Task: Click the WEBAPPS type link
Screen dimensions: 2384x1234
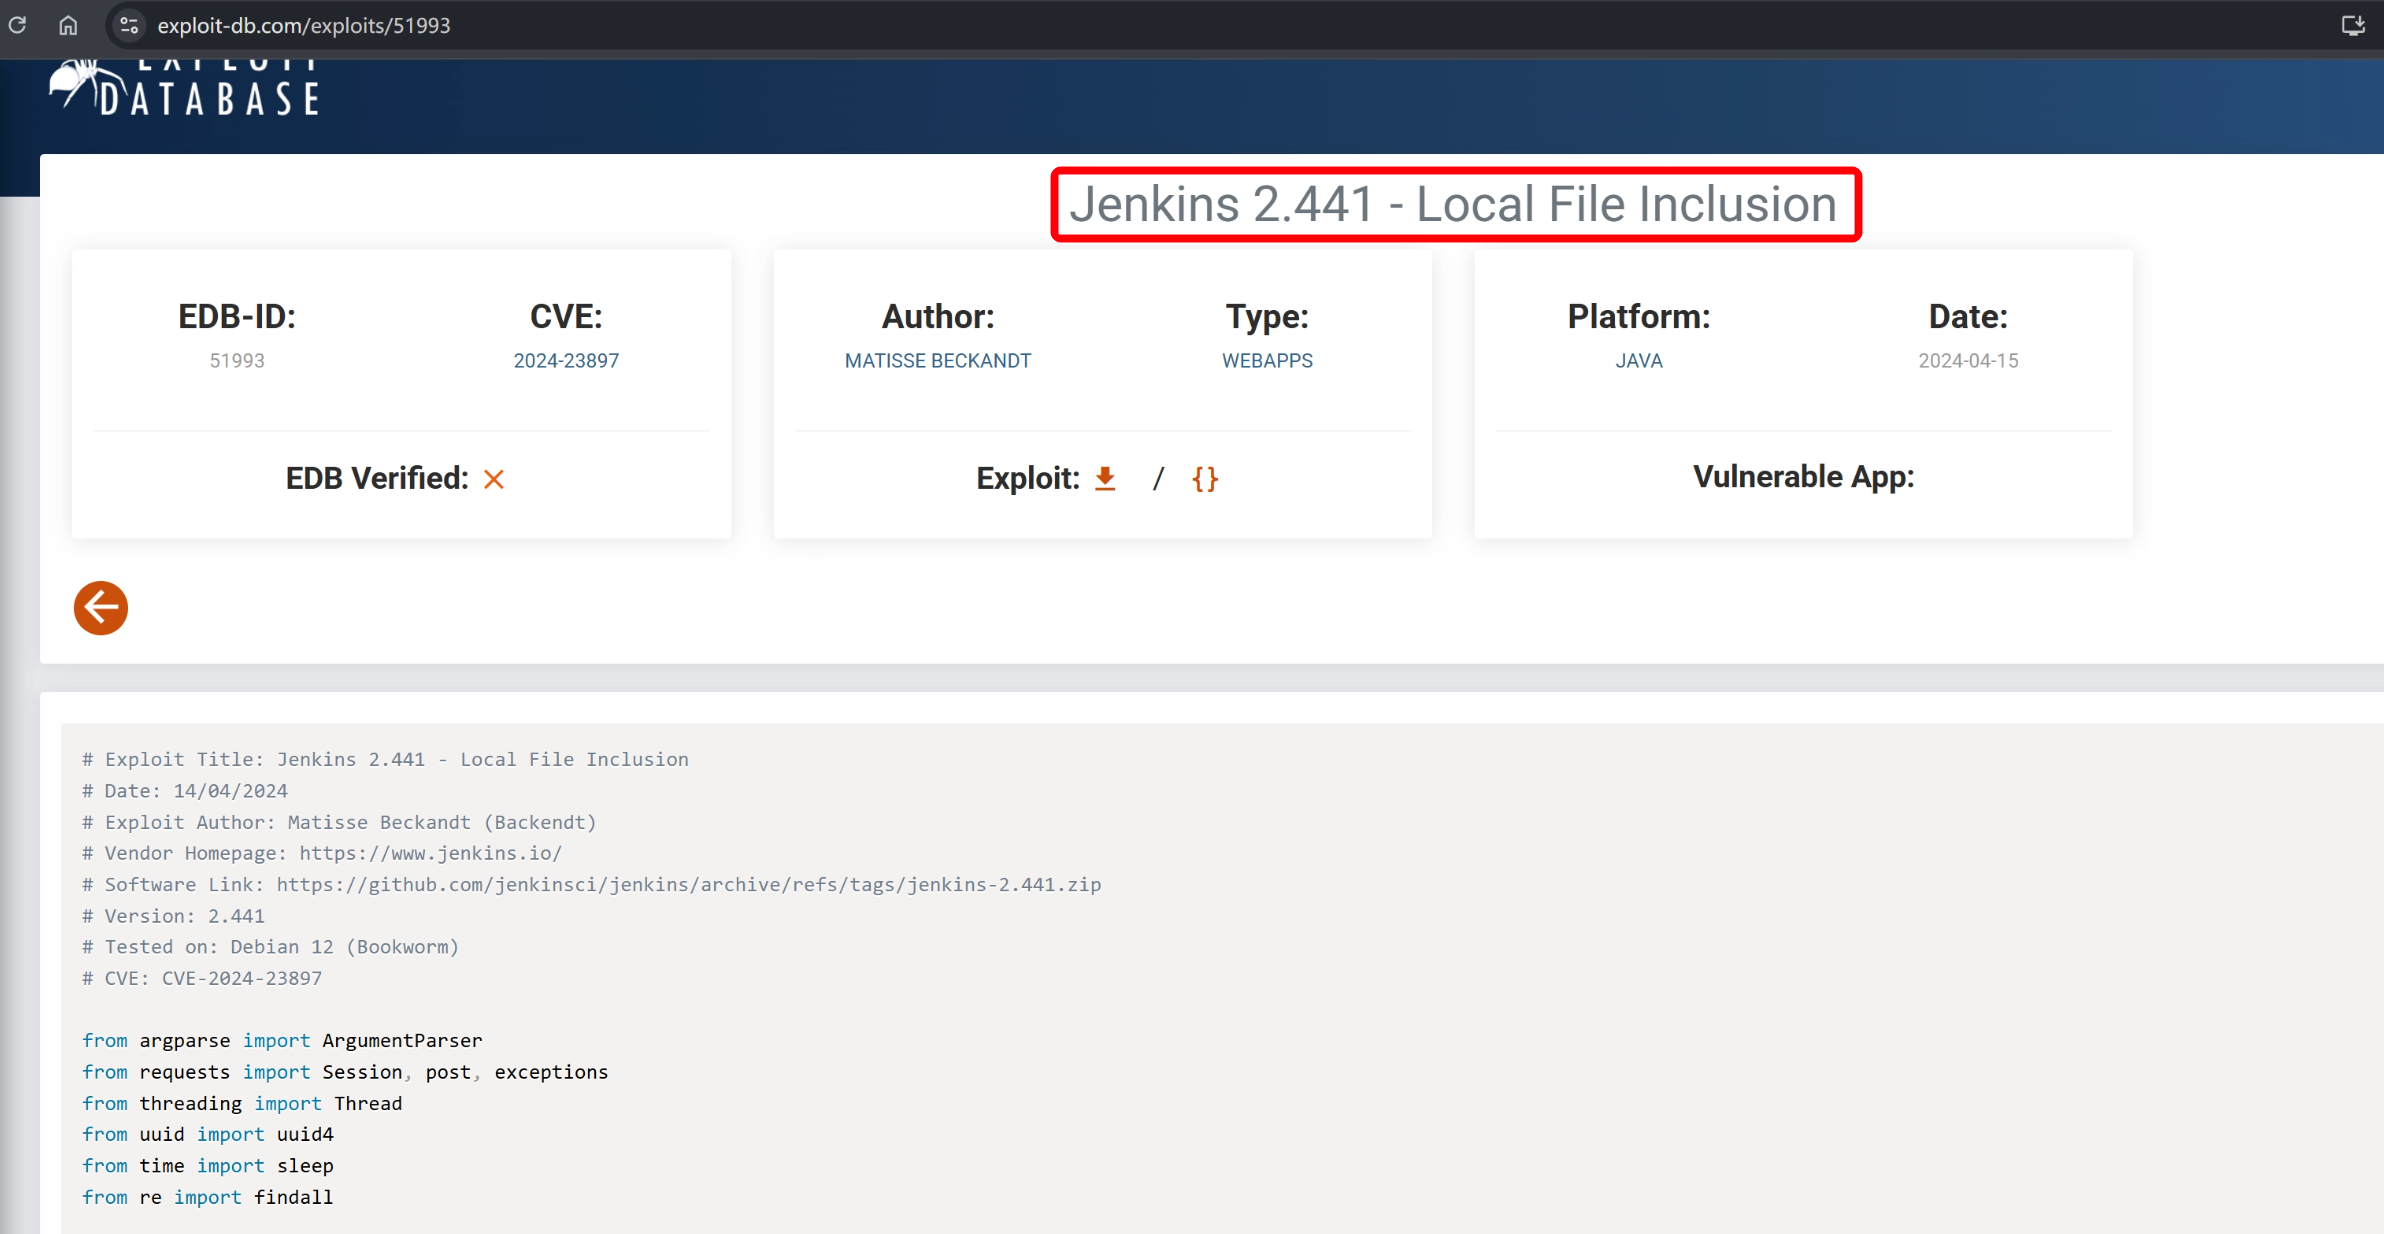Action: click(x=1267, y=361)
